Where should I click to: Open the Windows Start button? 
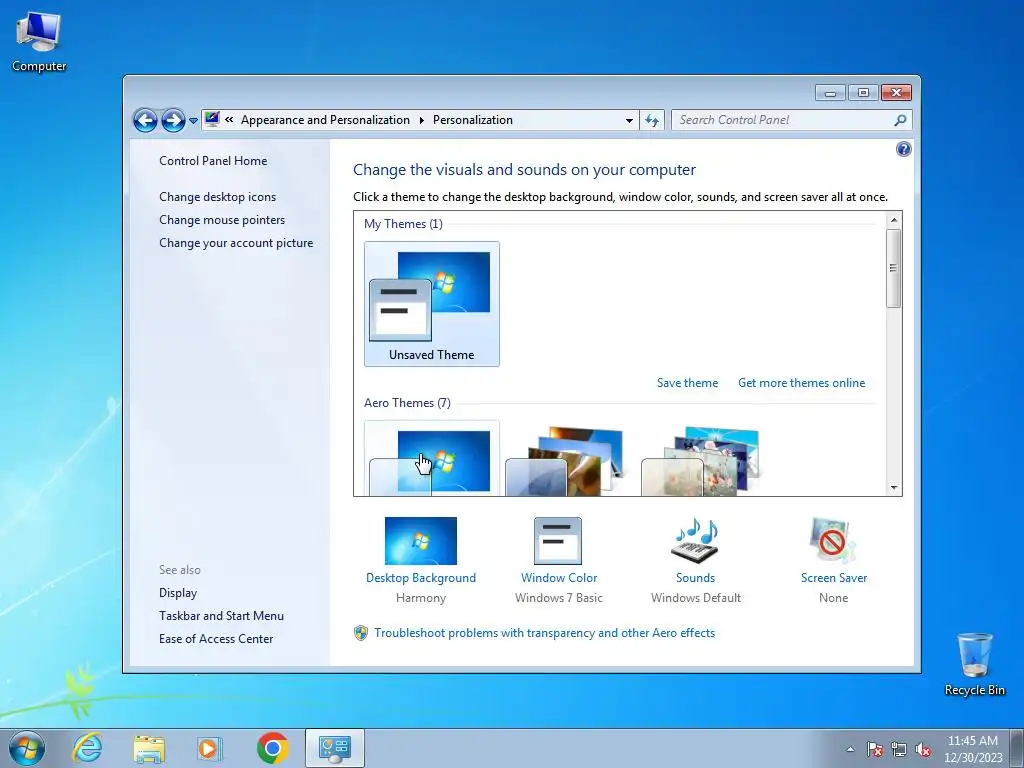tap(27, 748)
